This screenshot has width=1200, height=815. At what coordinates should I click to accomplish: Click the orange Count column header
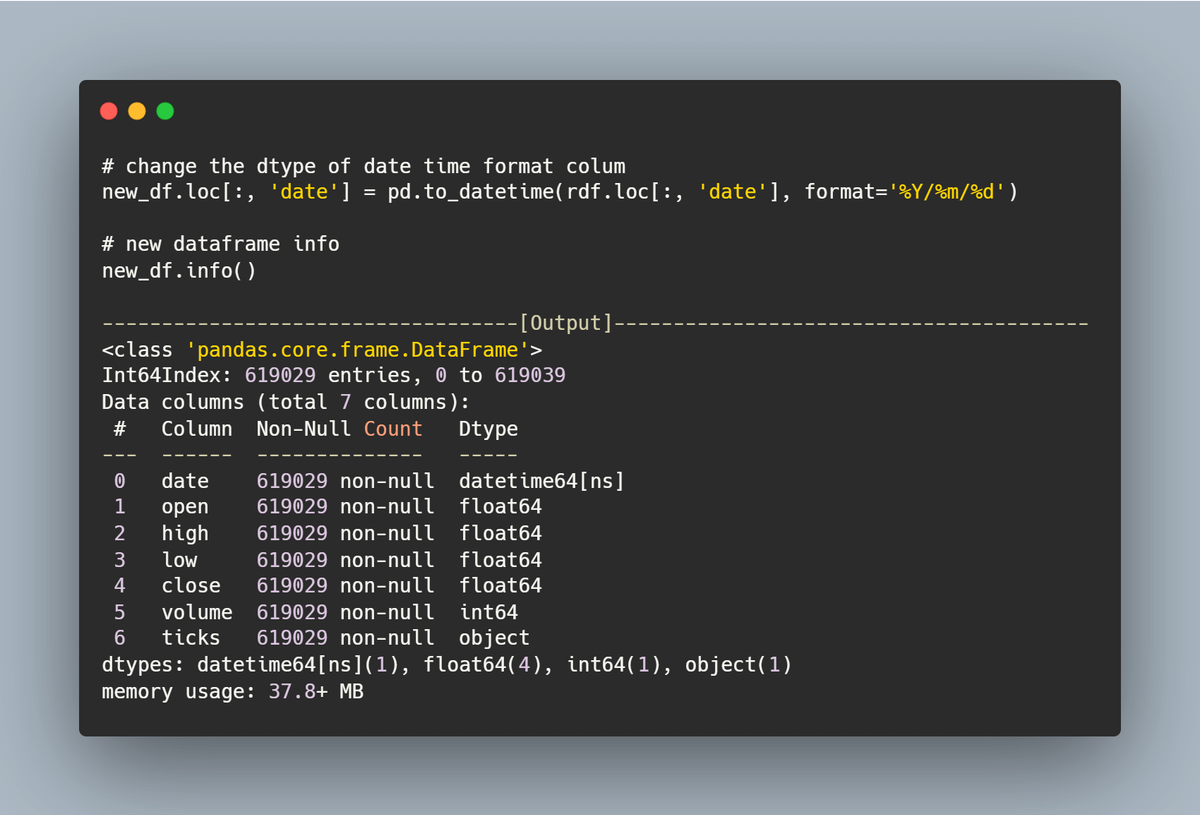[x=393, y=429]
